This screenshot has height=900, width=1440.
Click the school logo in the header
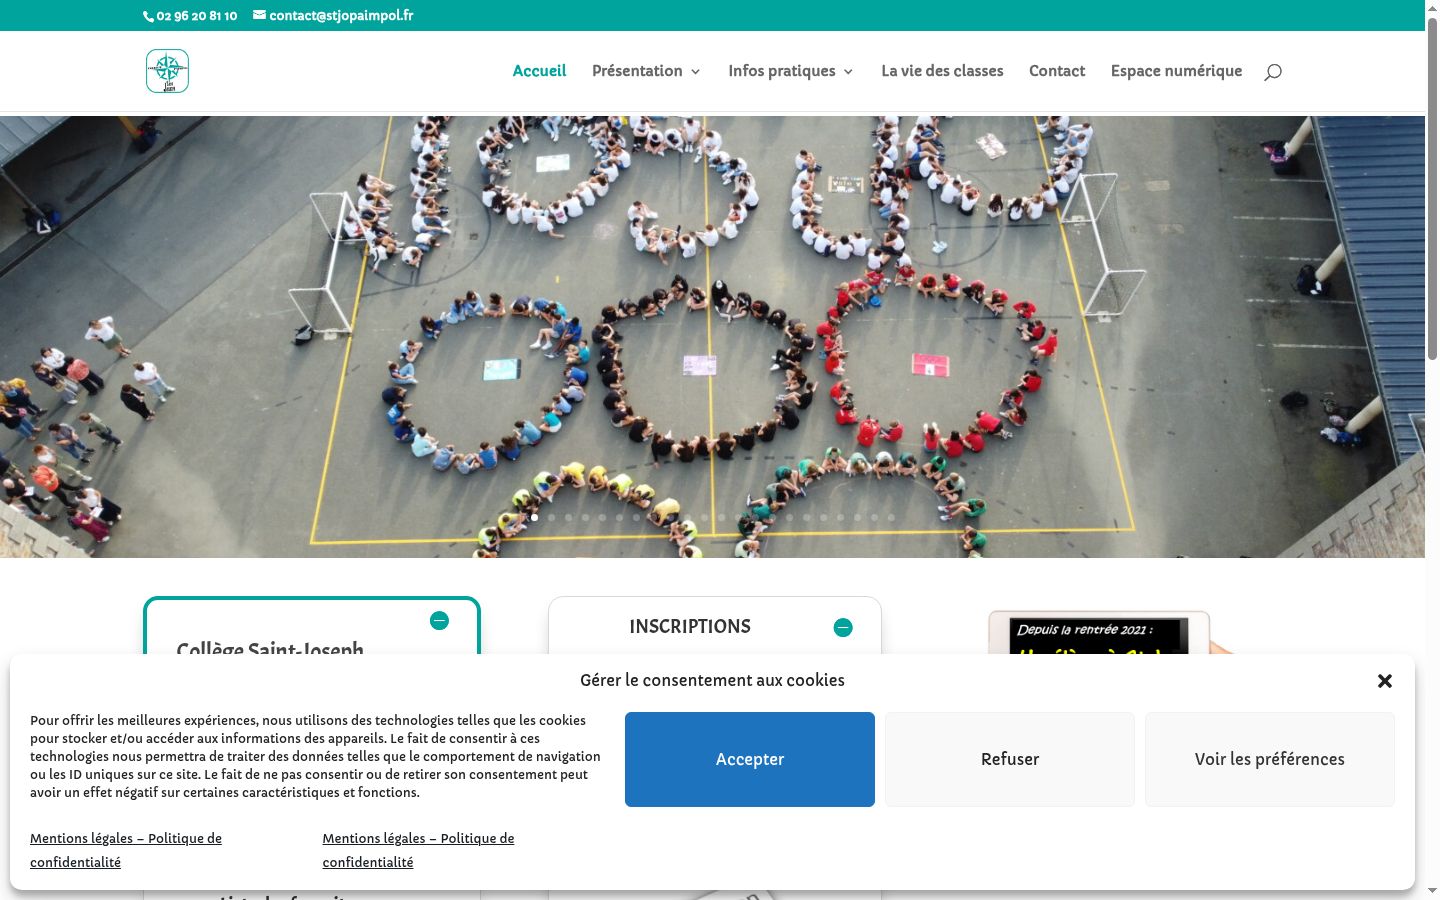click(167, 71)
